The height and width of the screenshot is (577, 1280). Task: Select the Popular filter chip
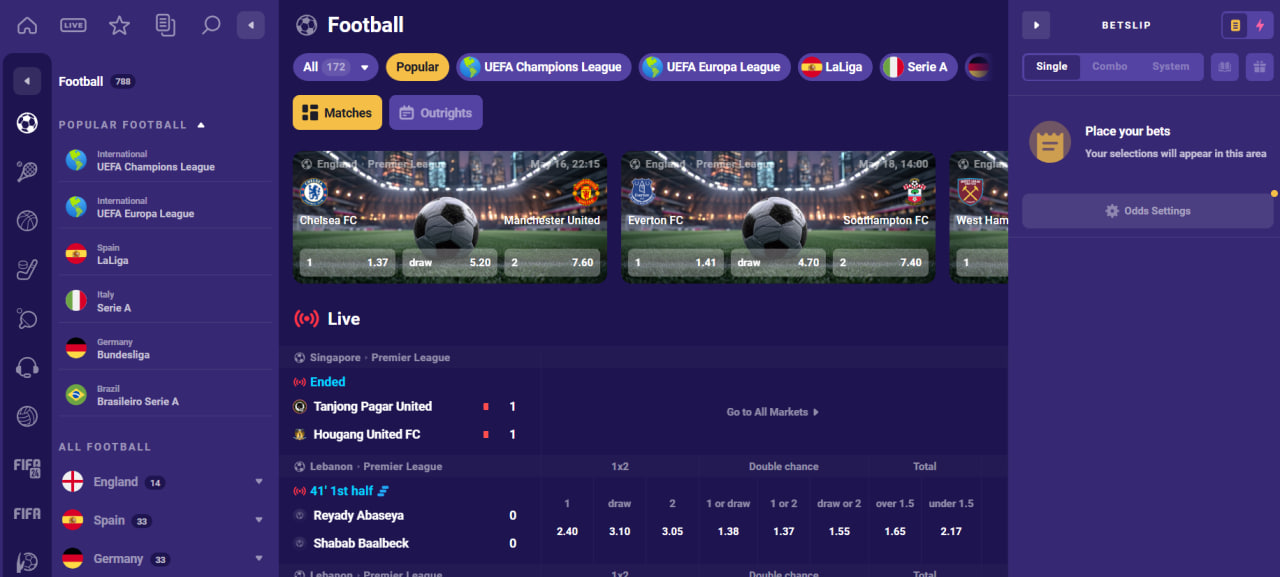click(417, 67)
